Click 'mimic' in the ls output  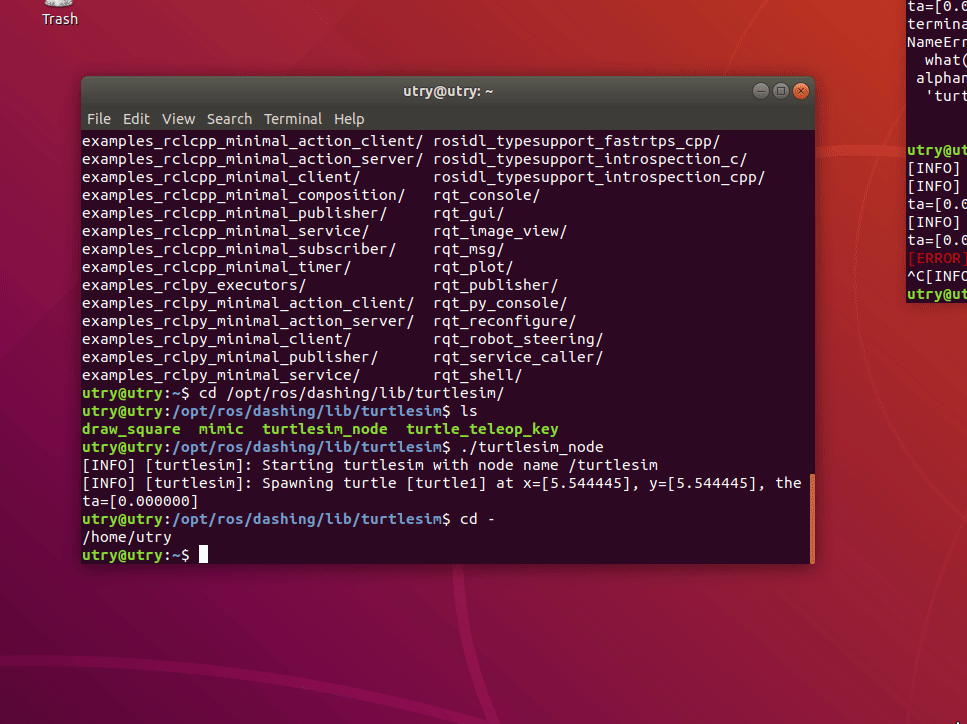[221, 429]
